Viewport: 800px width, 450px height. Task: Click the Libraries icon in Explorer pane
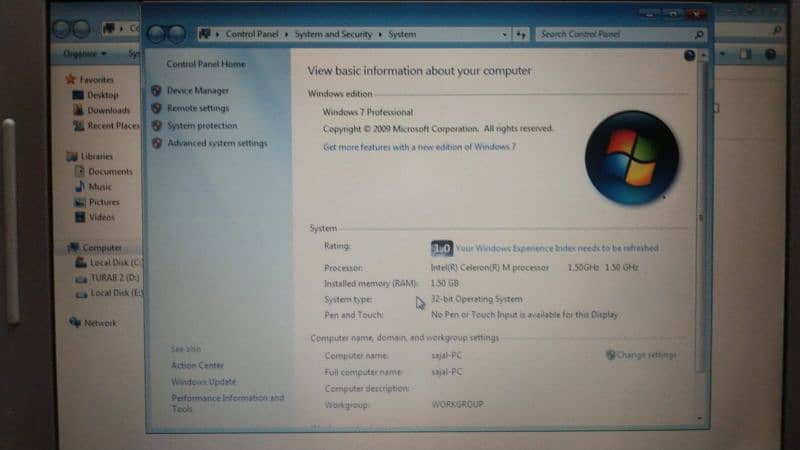coord(72,156)
